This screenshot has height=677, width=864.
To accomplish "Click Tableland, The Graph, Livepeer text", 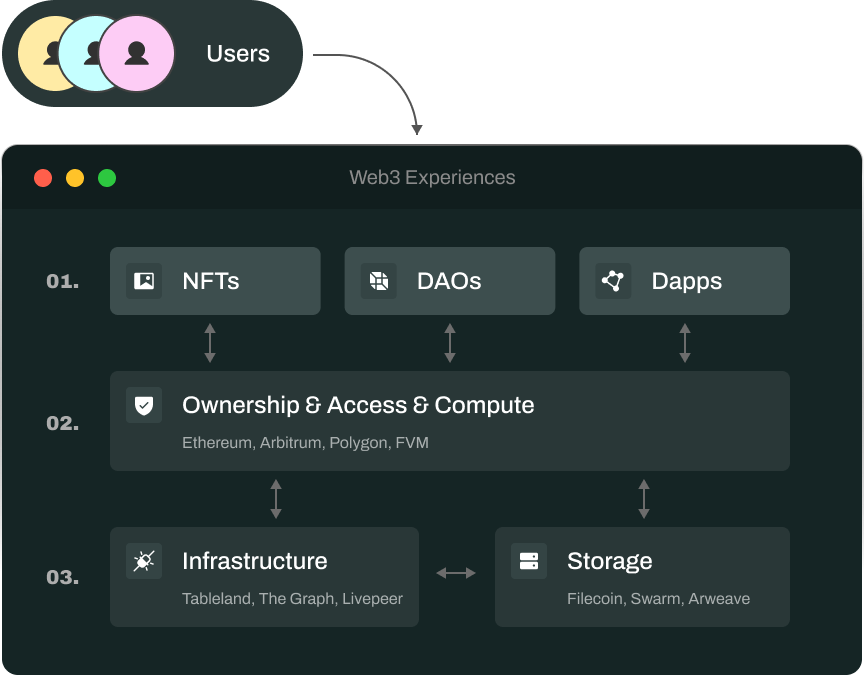I will coord(292,598).
